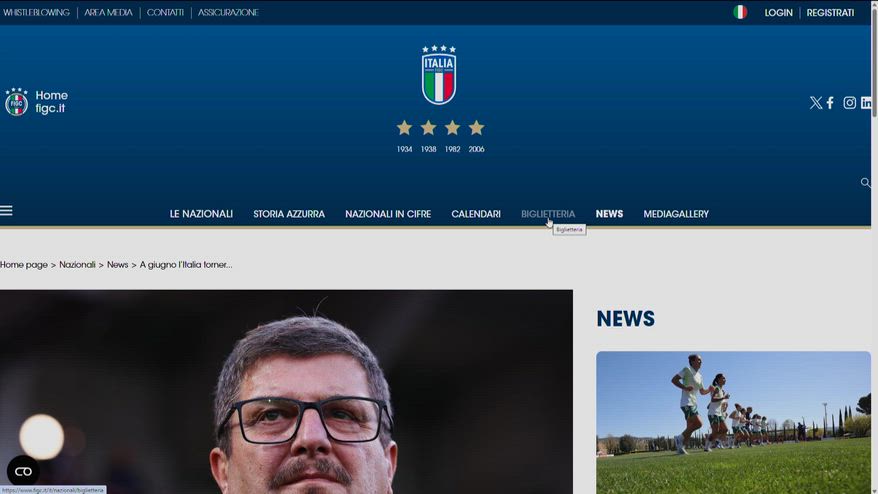Image resolution: width=878 pixels, height=494 pixels.
Task: Select Nazionali in Cifre menu item
Action: [x=388, y=214]
